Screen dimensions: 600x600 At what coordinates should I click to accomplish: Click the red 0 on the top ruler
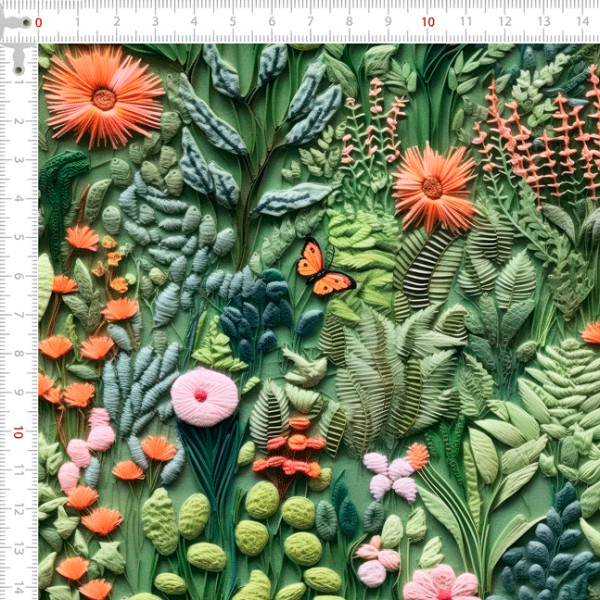[39, 23]
